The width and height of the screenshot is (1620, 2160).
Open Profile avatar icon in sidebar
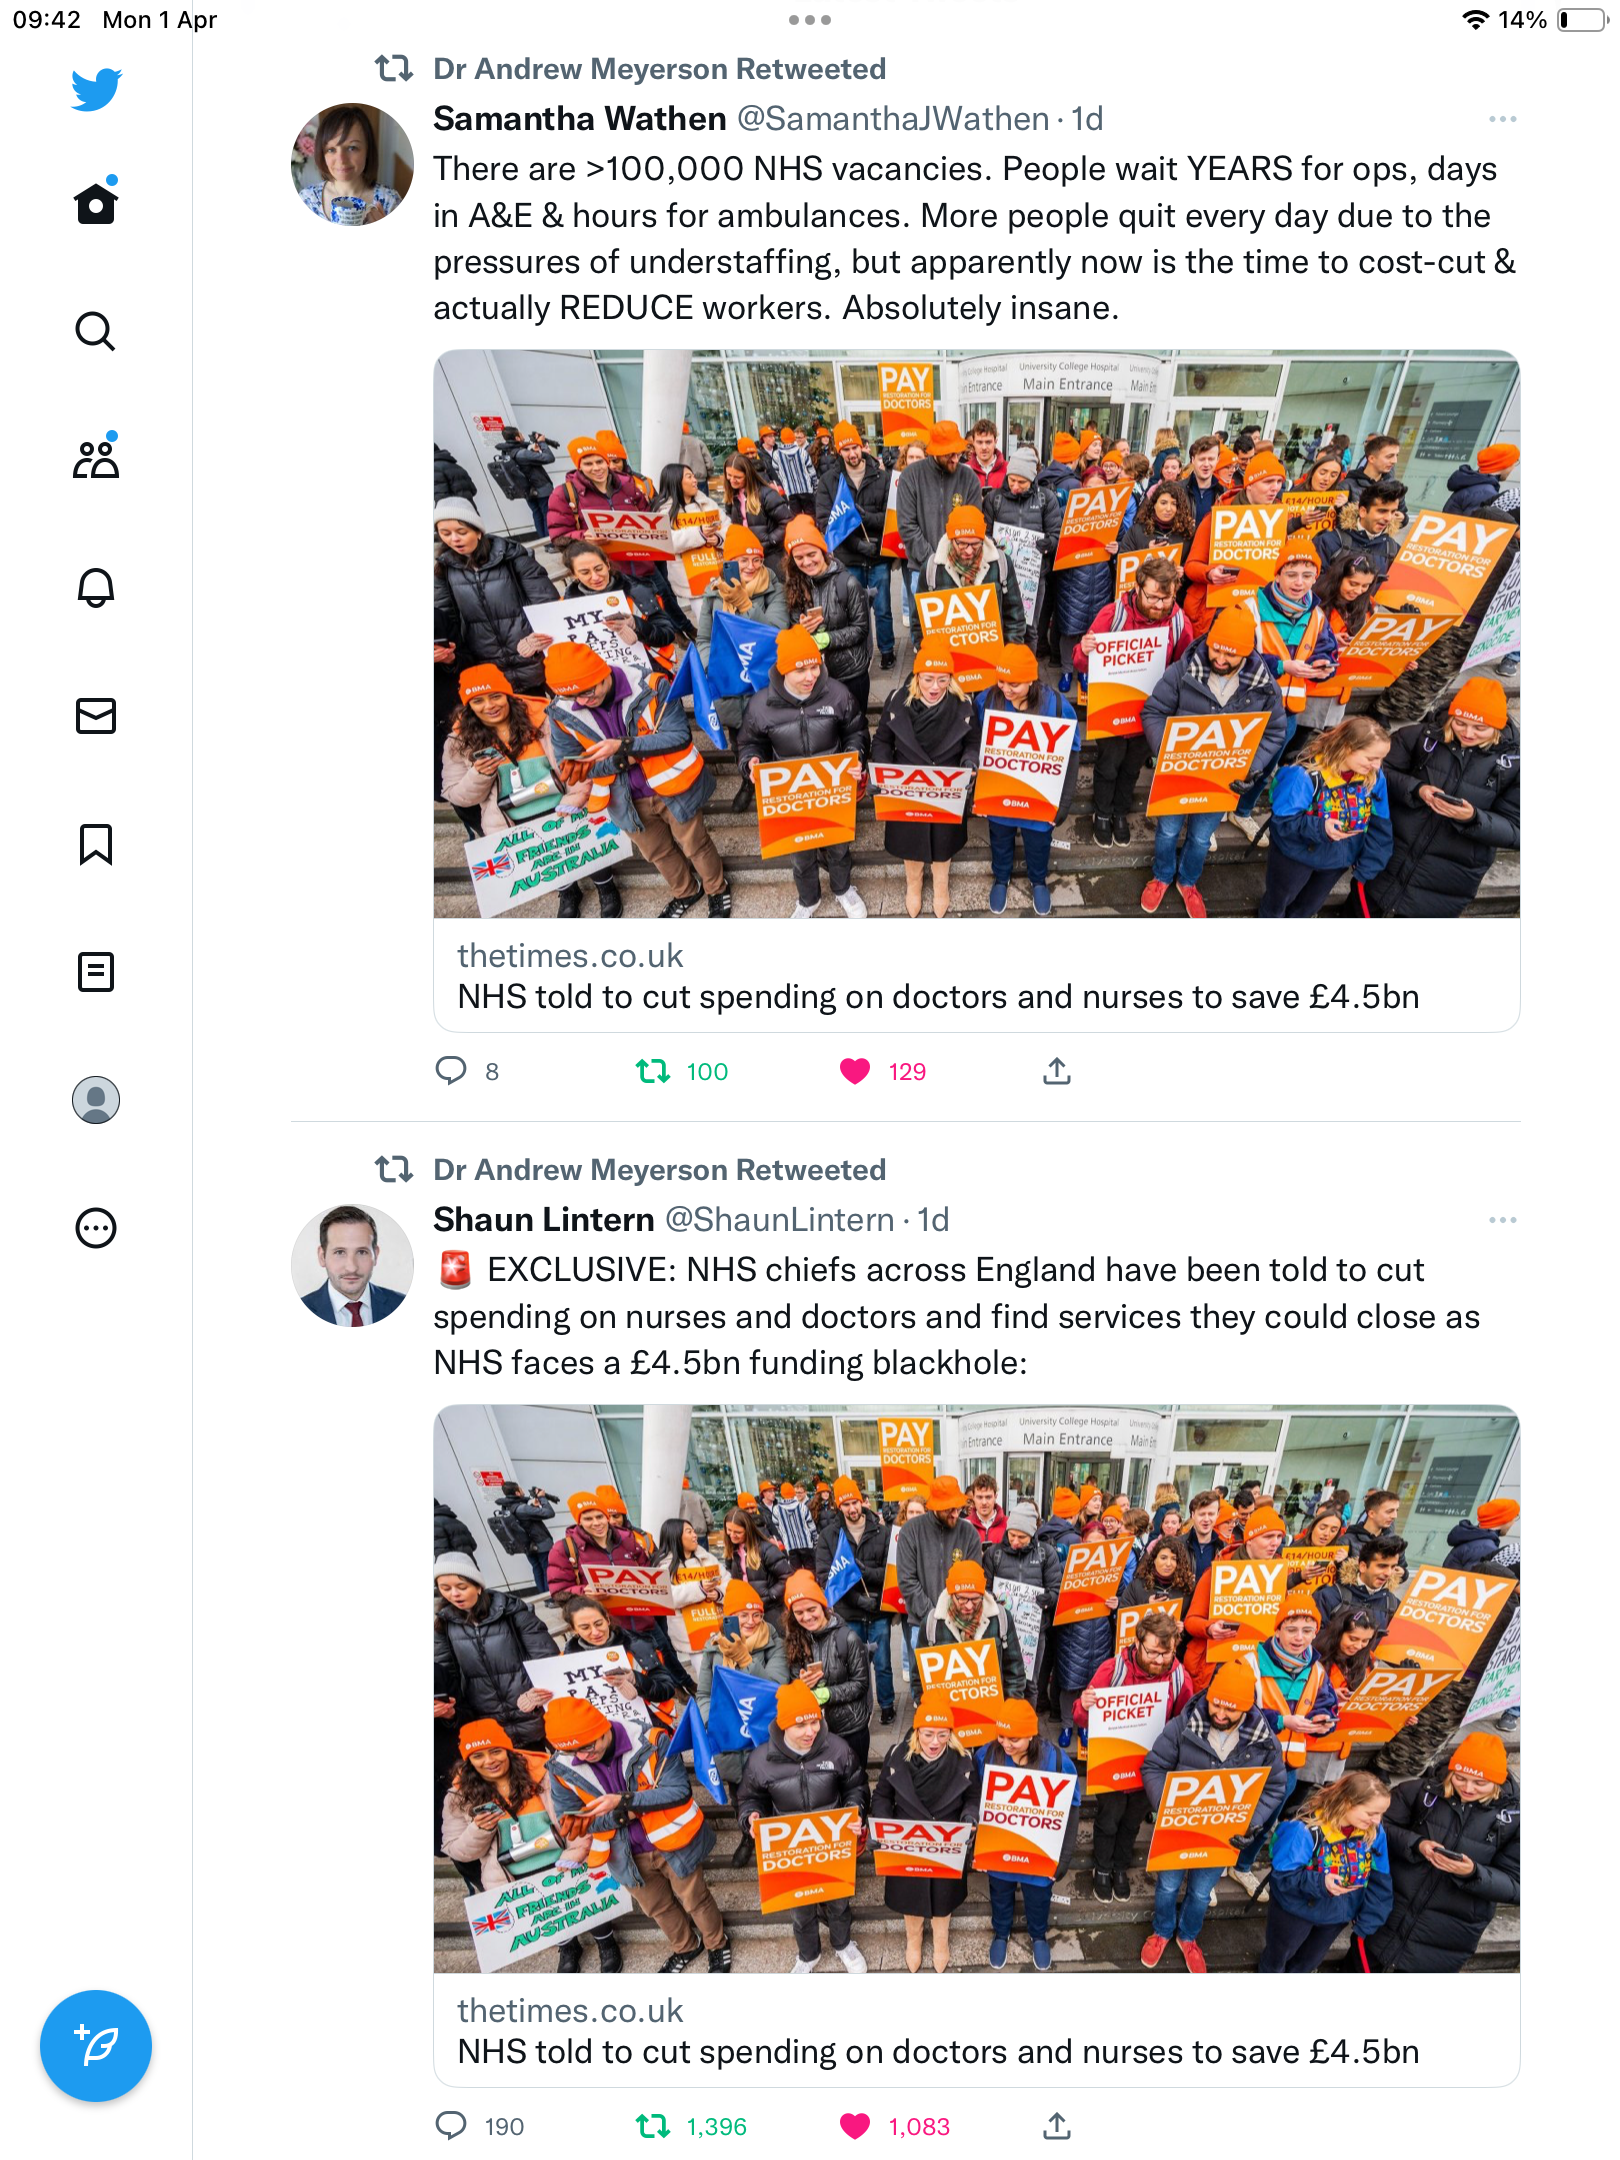(96, 1100)
